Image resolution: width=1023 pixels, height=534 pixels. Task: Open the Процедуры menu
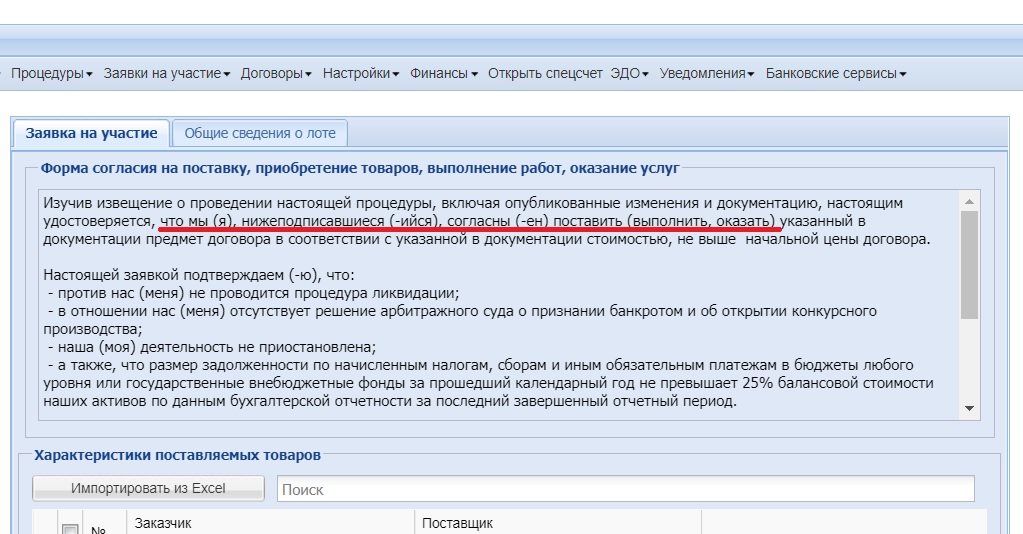[51, 73]
